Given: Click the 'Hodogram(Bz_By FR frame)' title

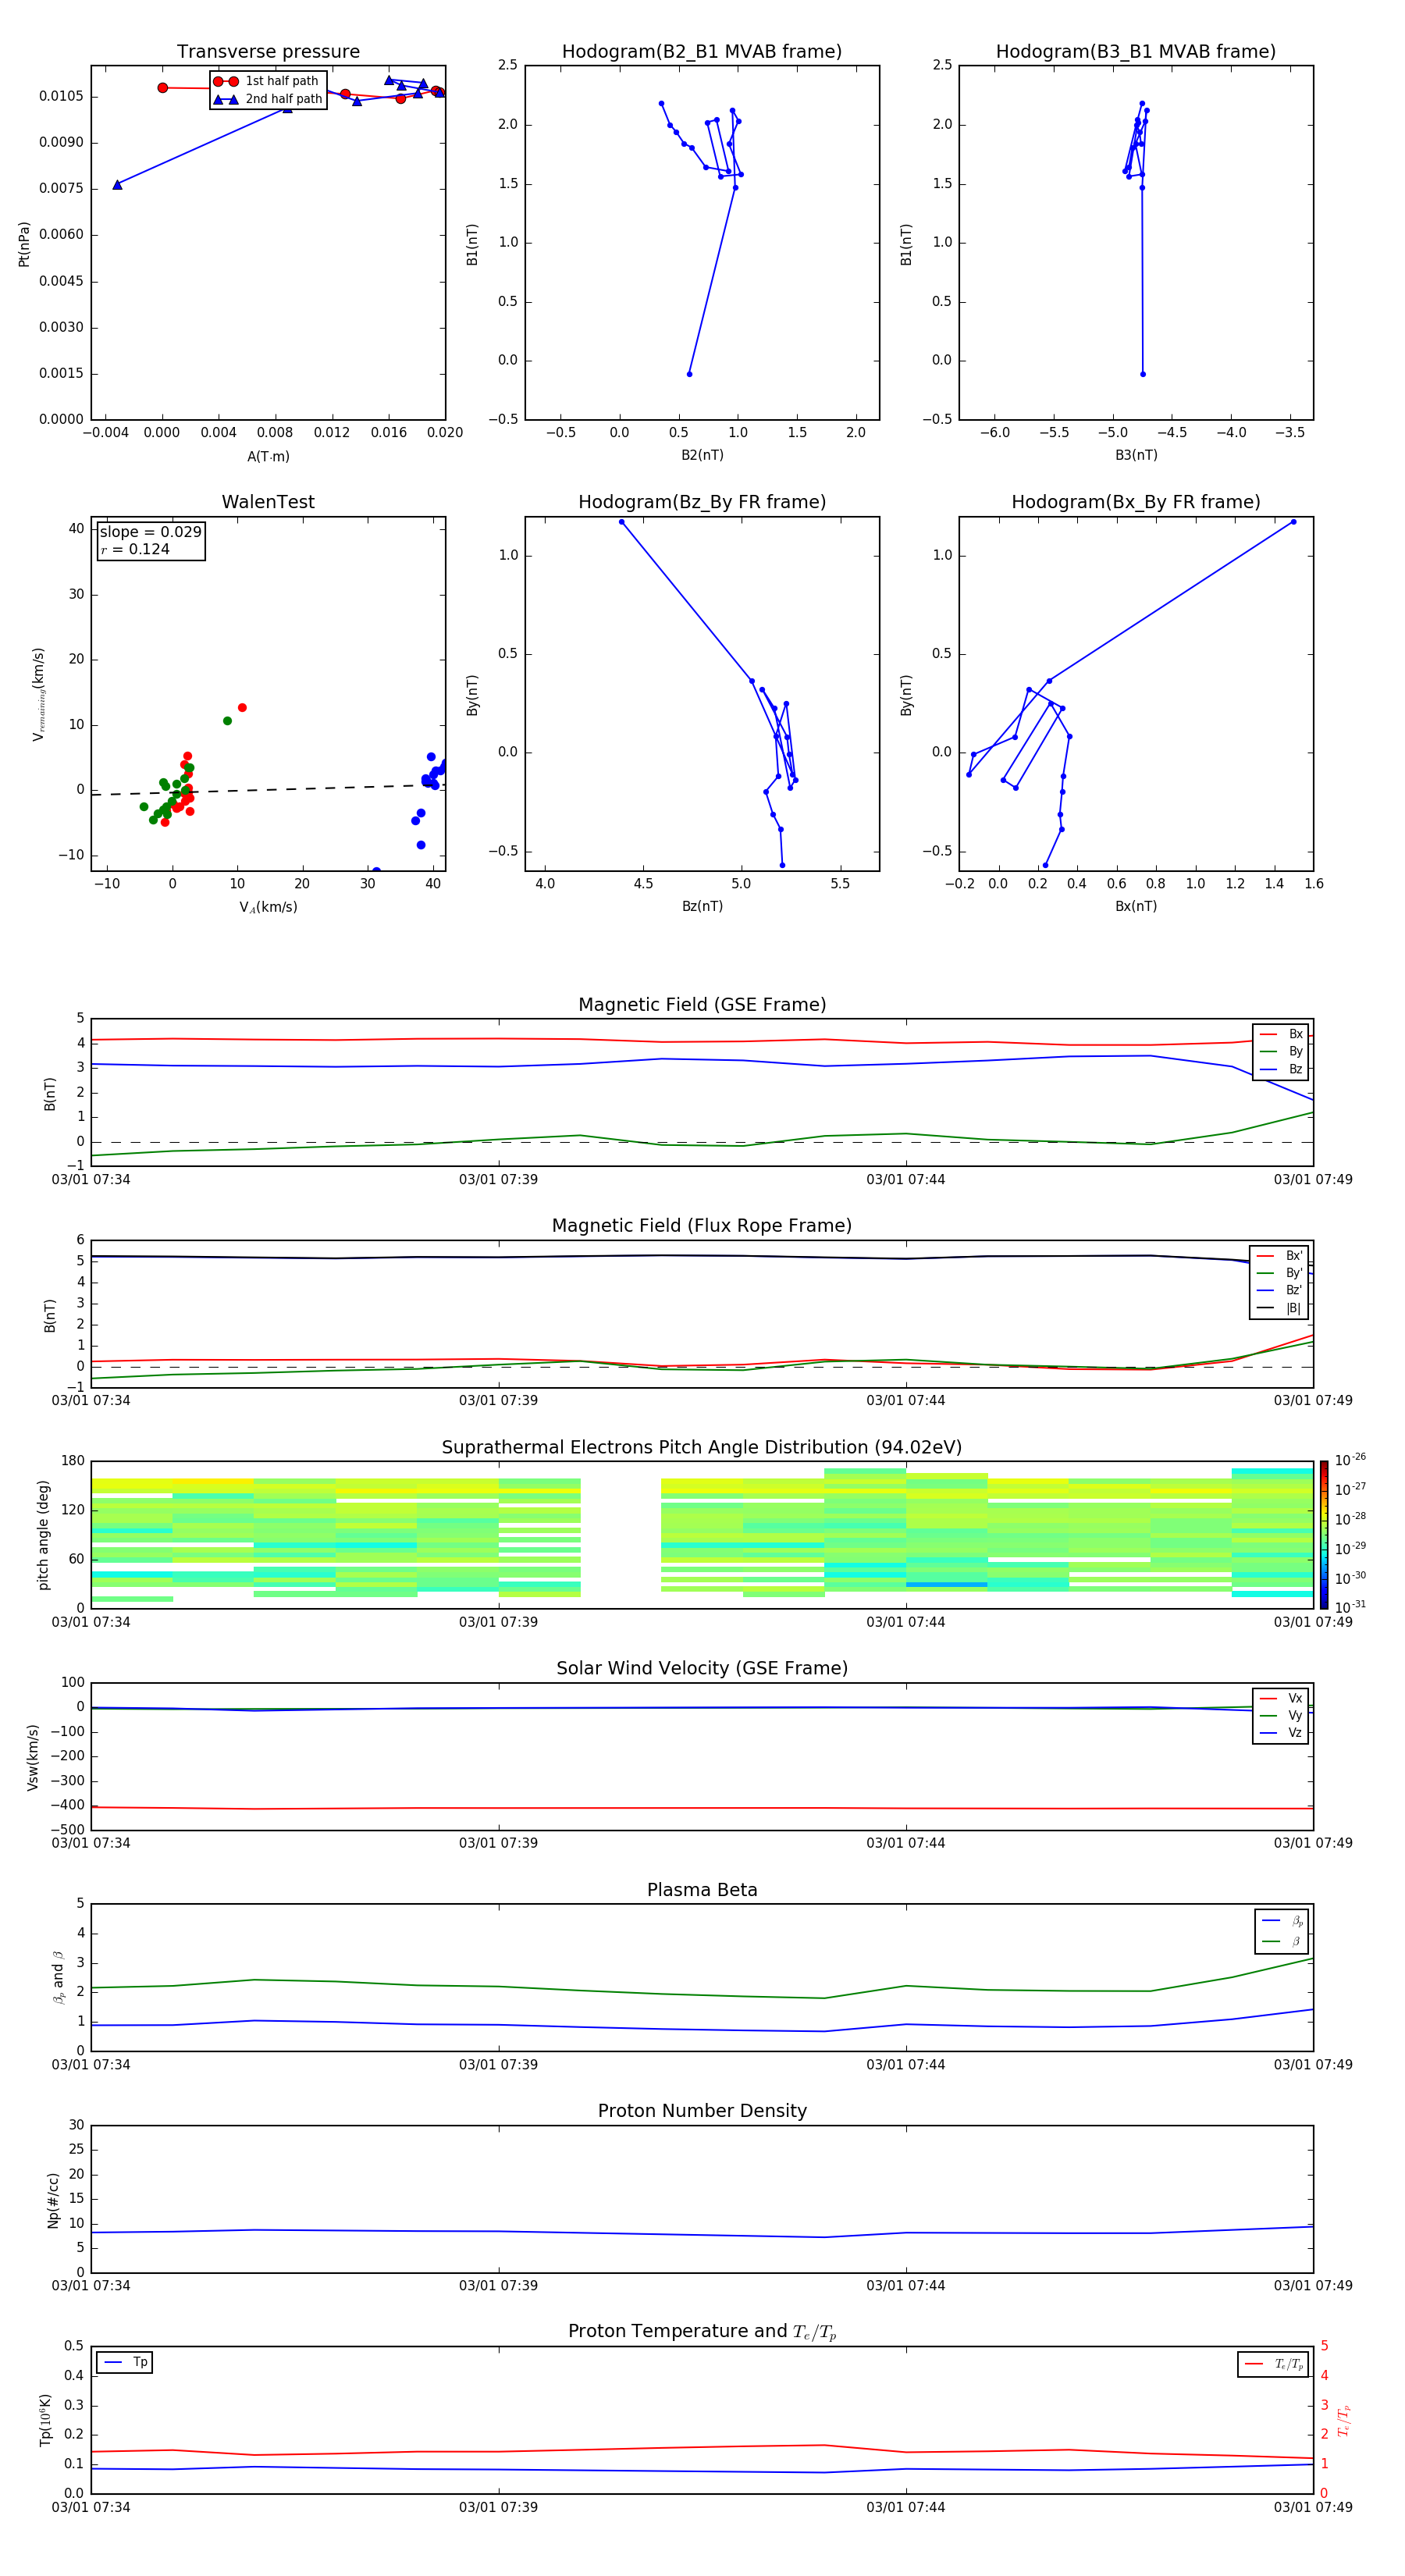Looking at the screenshot, I should [702, 502].
